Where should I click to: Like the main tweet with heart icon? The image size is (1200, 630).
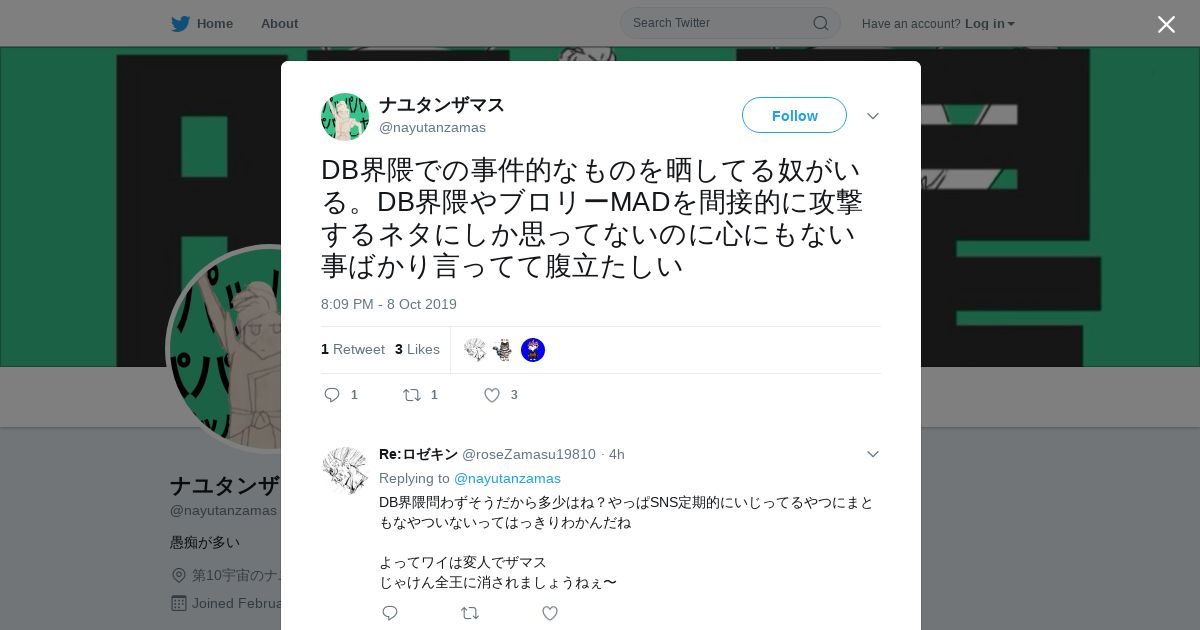tap(492, 395)
